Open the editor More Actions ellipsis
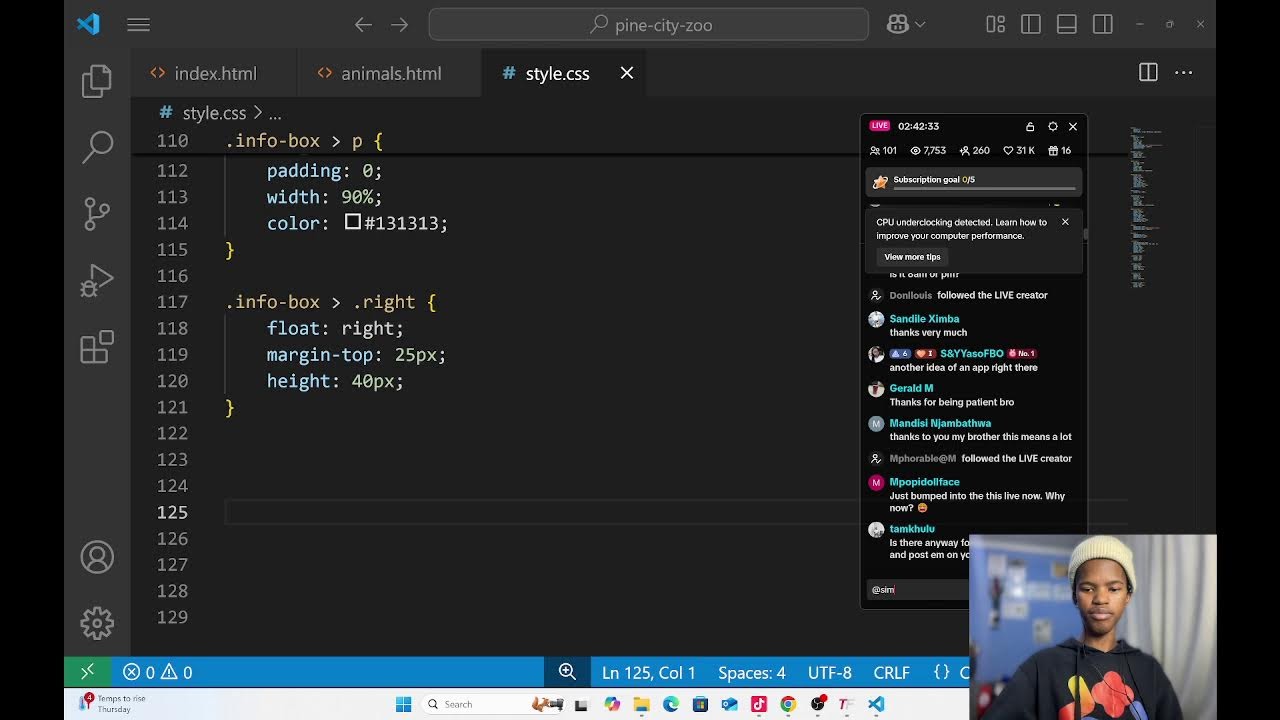The height and width of the screenshot is (720, 1280). point(1184,72)
